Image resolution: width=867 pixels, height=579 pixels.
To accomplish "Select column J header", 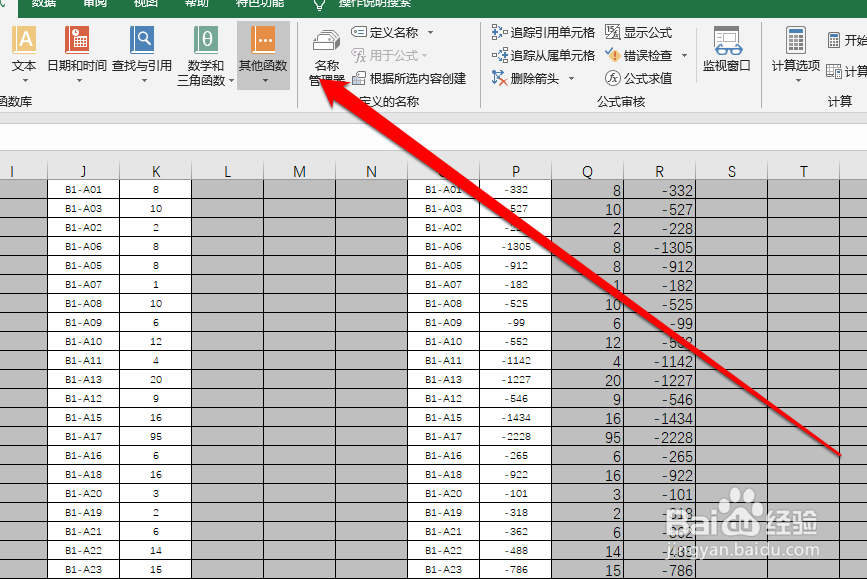I will (x=83, y=171).
